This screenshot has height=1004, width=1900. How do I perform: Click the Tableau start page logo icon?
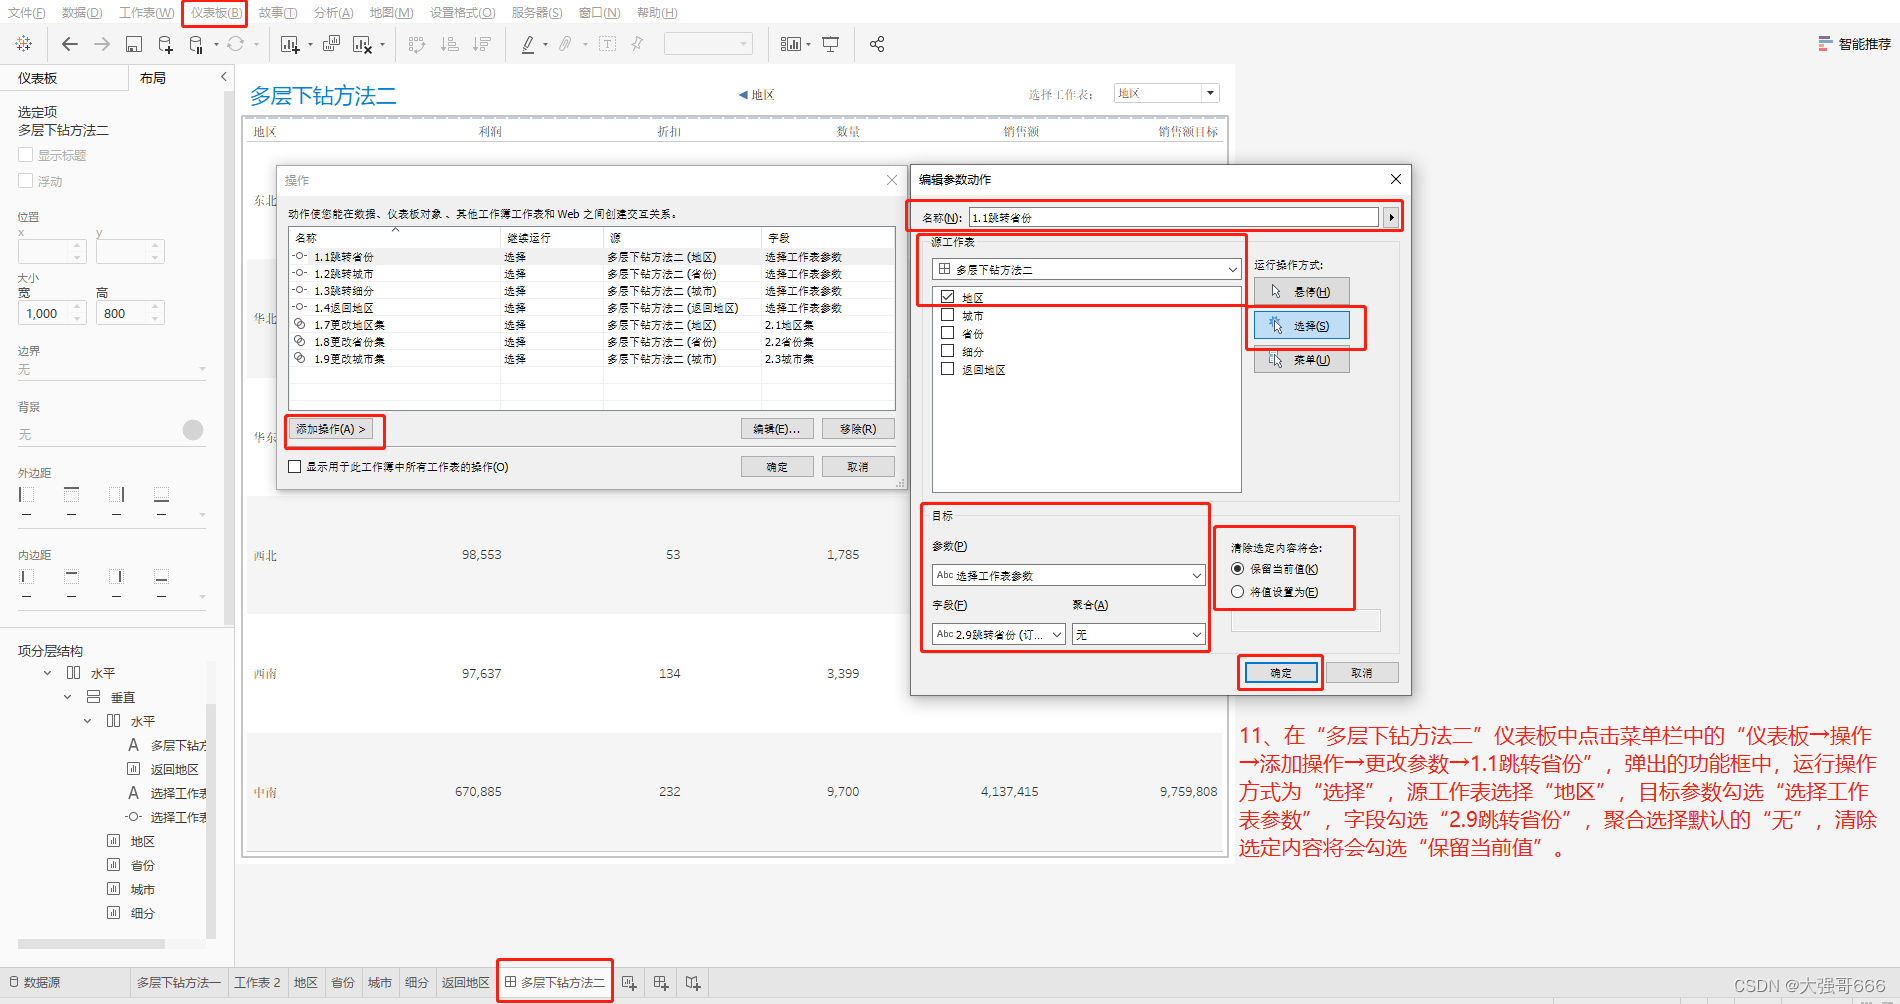click(24, 44)
